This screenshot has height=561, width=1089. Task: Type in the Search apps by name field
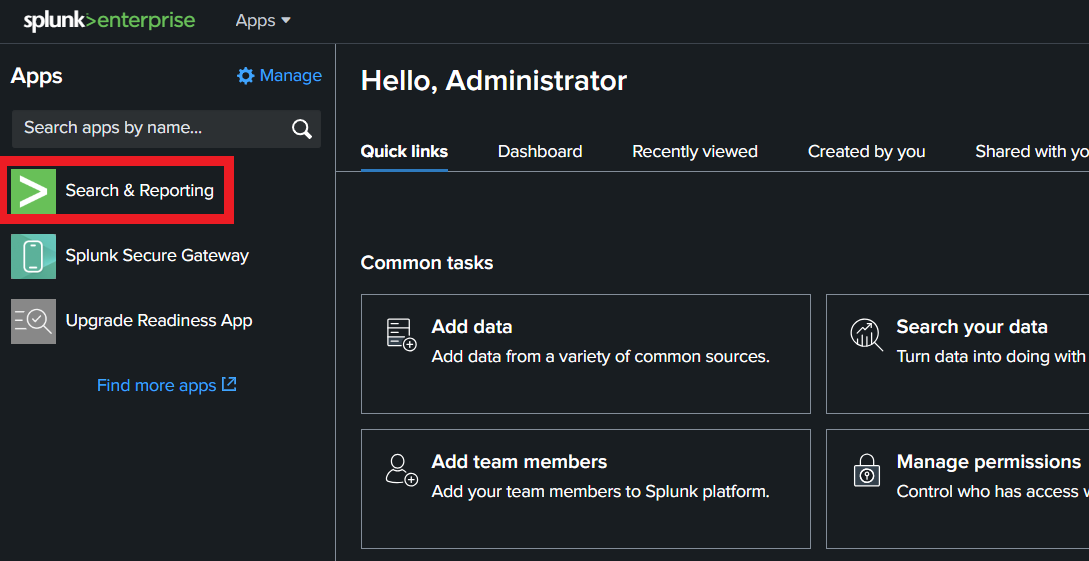tap(150, 128)
